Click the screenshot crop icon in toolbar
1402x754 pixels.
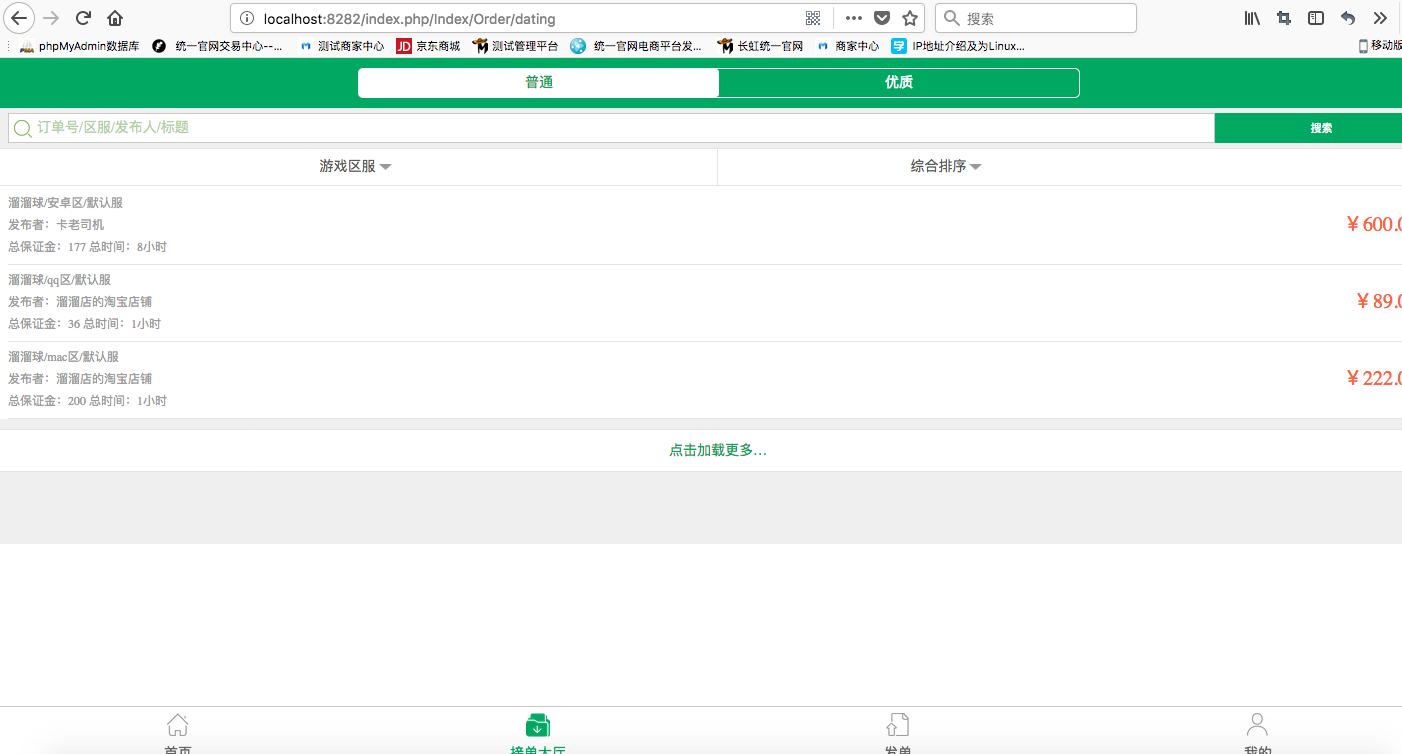click(x=1284, y=18)
